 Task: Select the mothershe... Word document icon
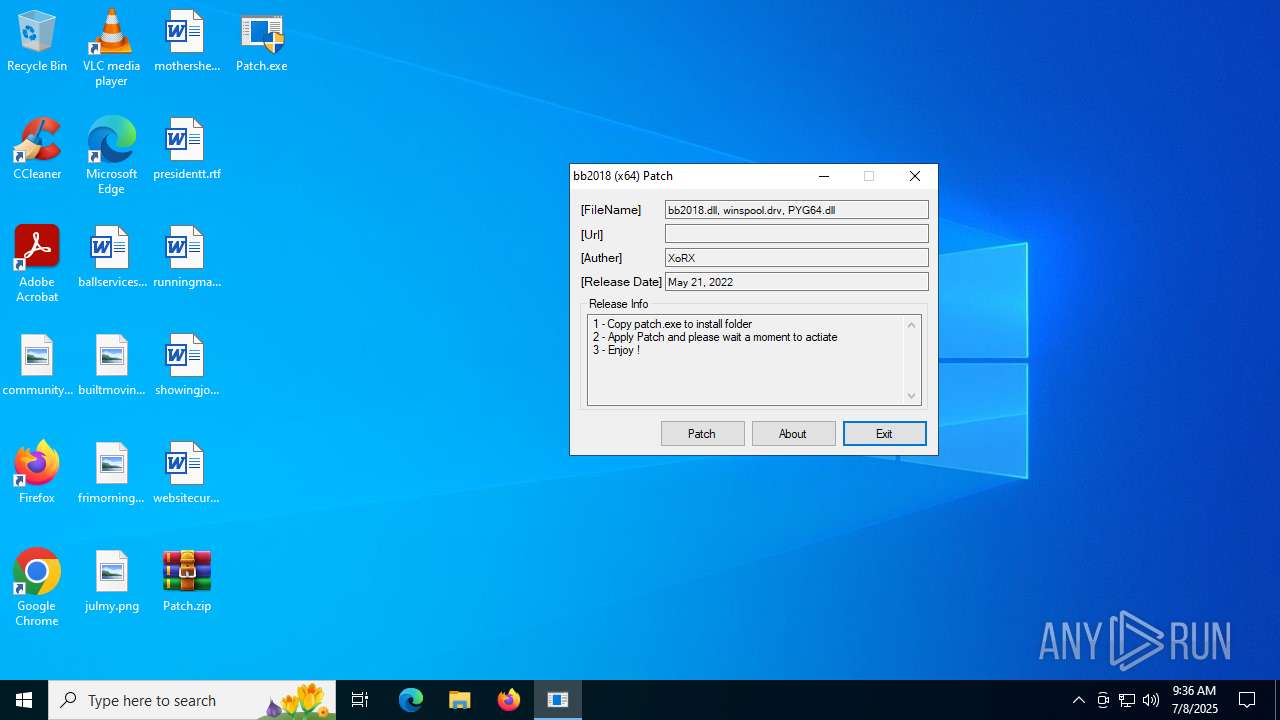click(x=186, y=42)
